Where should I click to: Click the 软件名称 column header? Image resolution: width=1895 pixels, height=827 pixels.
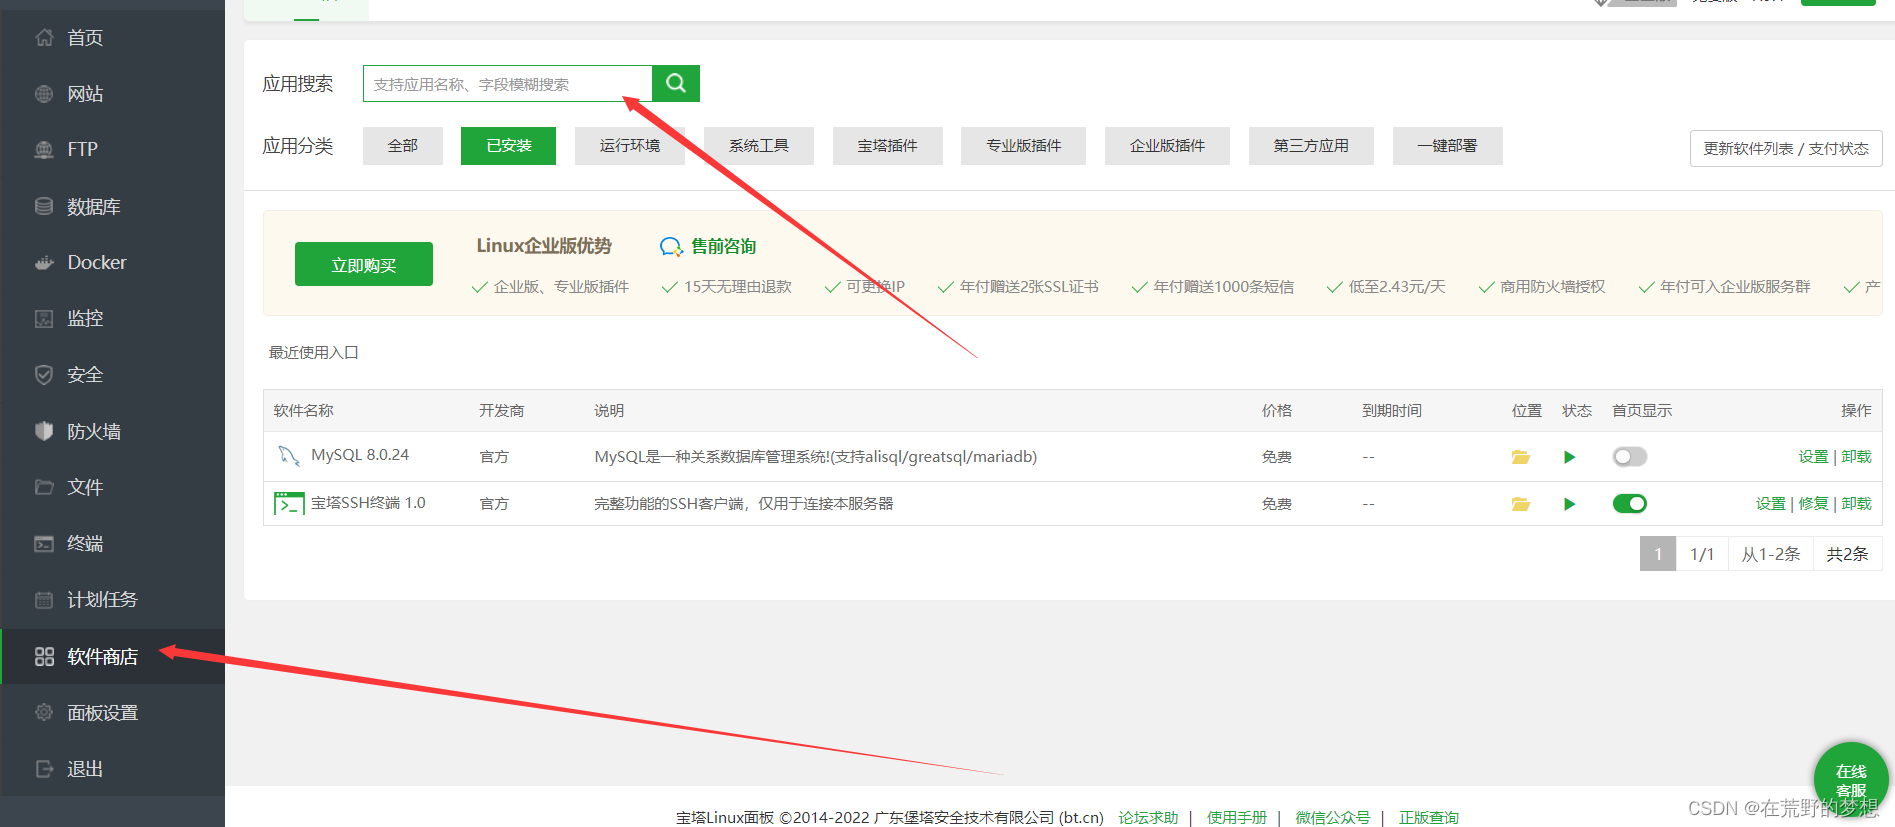tap(304, 411)
